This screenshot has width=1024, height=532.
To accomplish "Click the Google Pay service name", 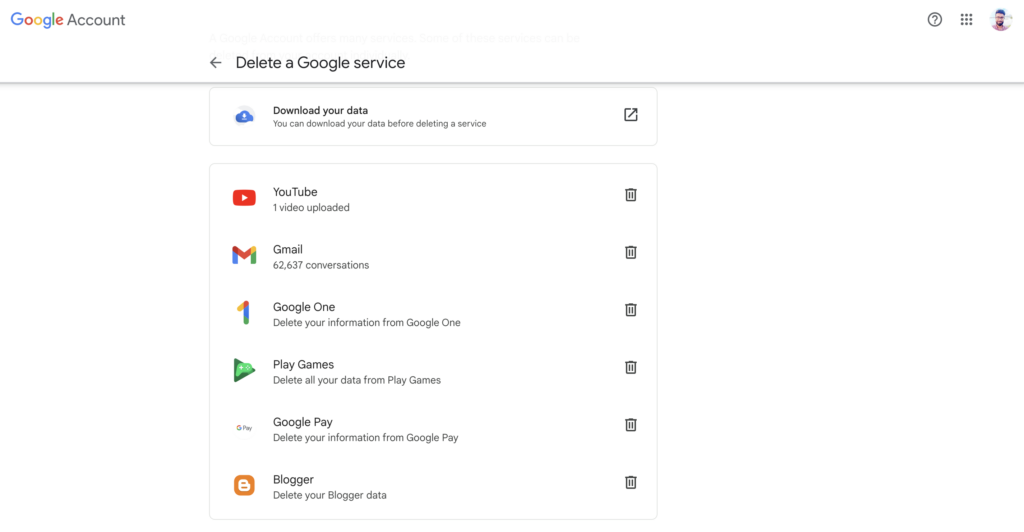I will 302,422.
